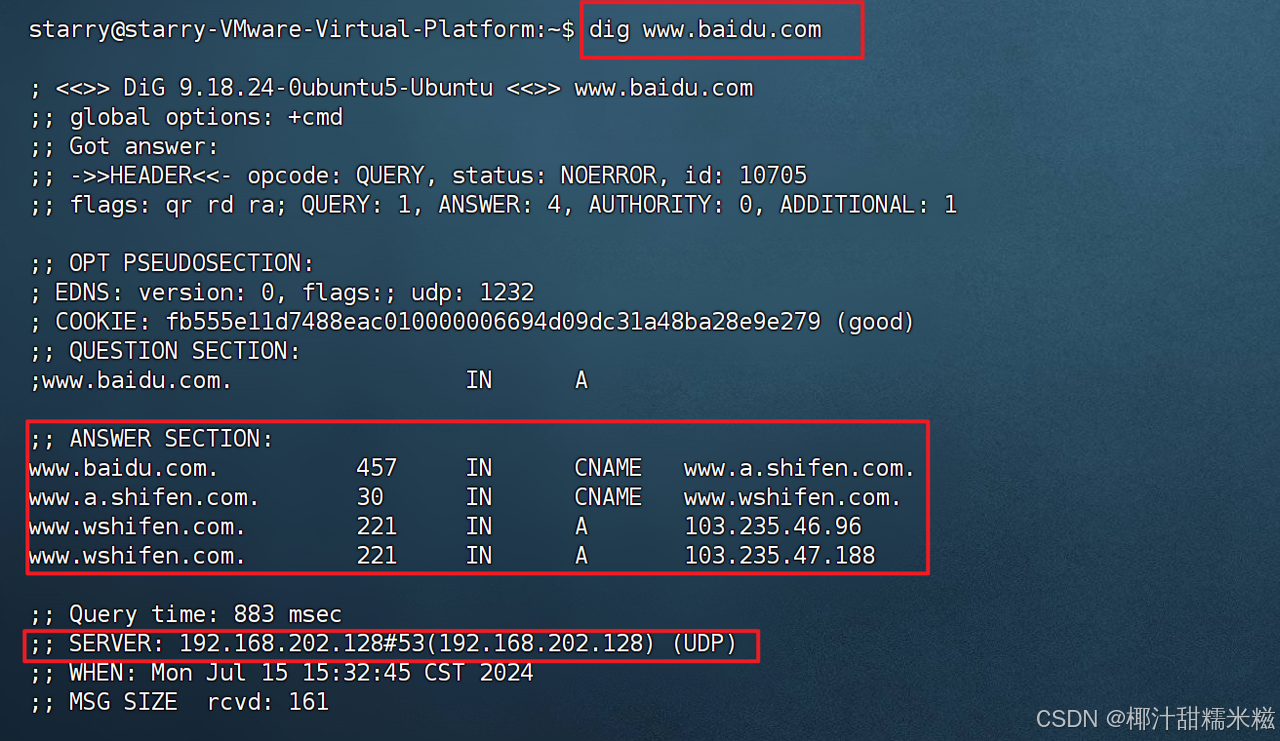Click the HEADER line with id 10705
The height and width of the screenshot is (741, 1280).
pos(418,176)
